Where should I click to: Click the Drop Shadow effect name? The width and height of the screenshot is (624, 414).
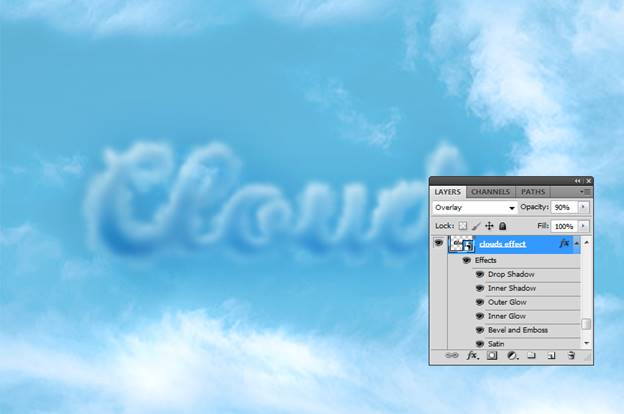tap(511, 274)
